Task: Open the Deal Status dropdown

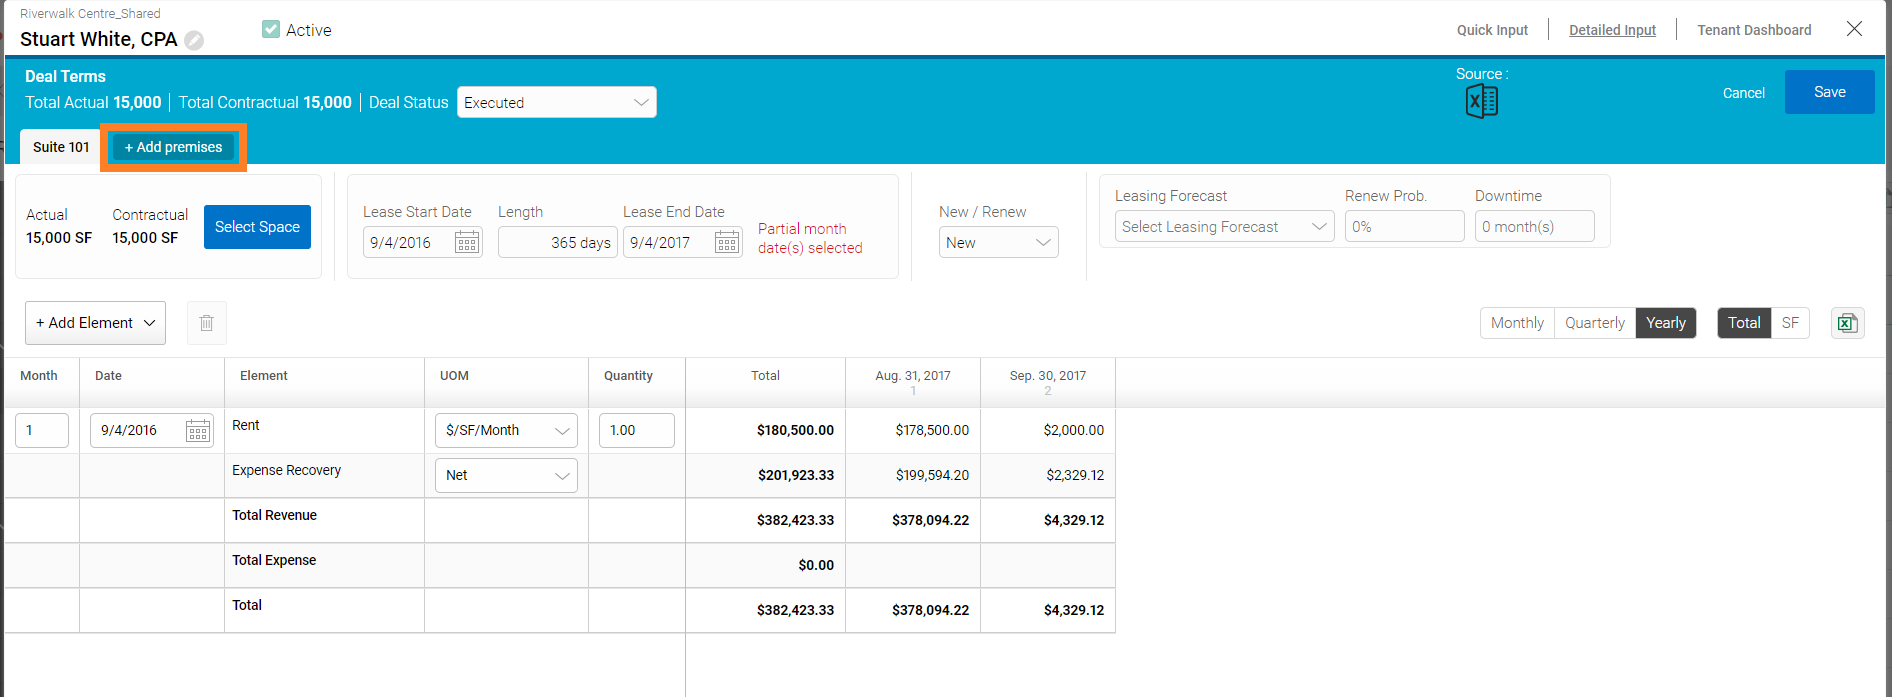Action: pos(556,102)
